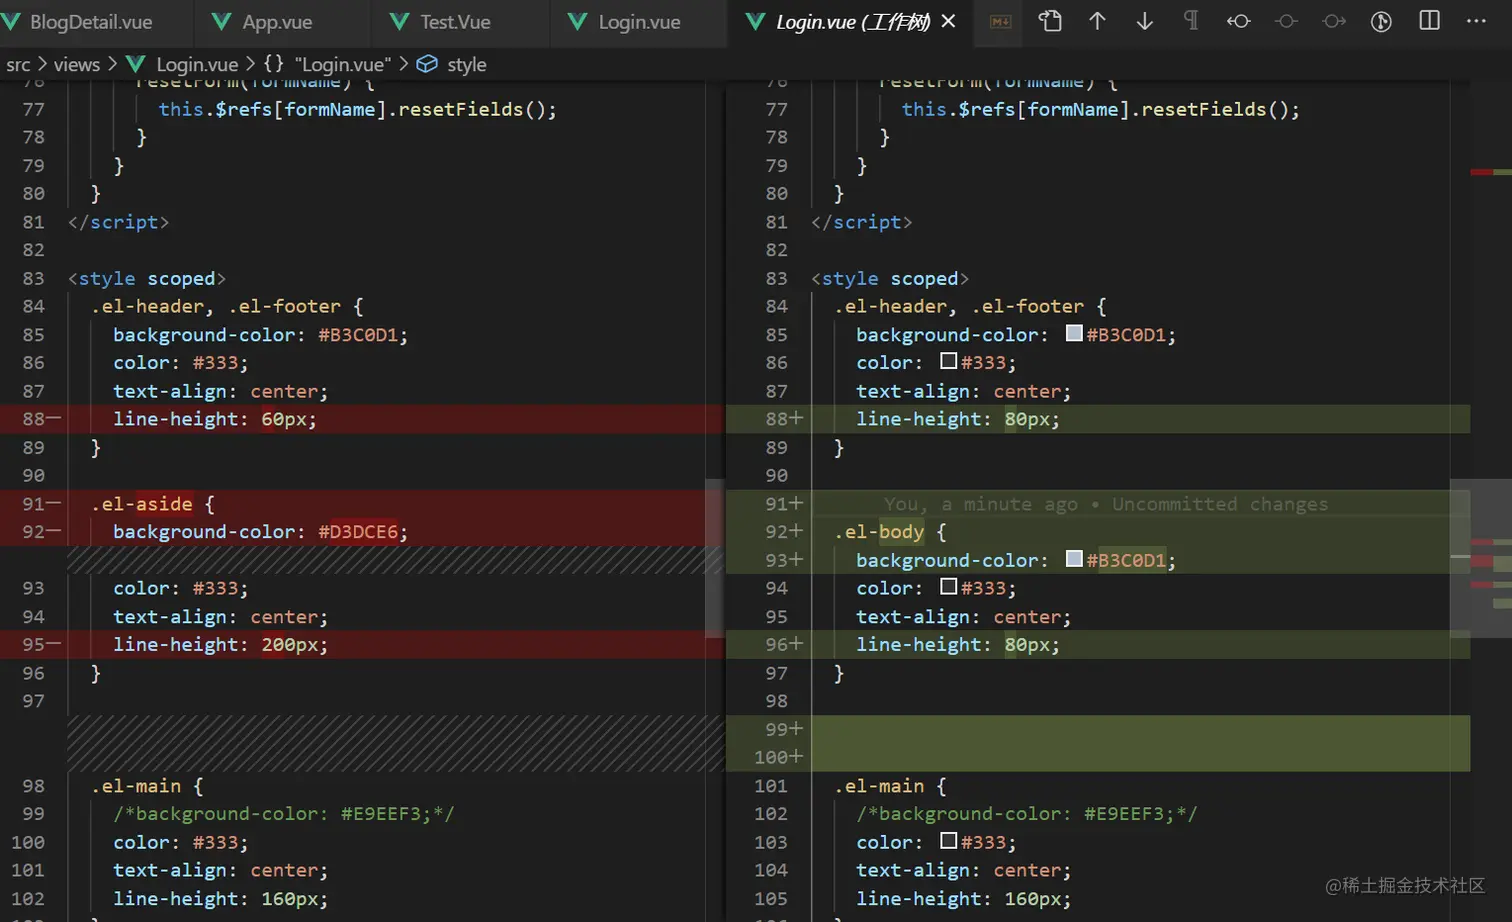Click the commented background-color line in left pane
The image size is (1512, 922).
[283, 814]
